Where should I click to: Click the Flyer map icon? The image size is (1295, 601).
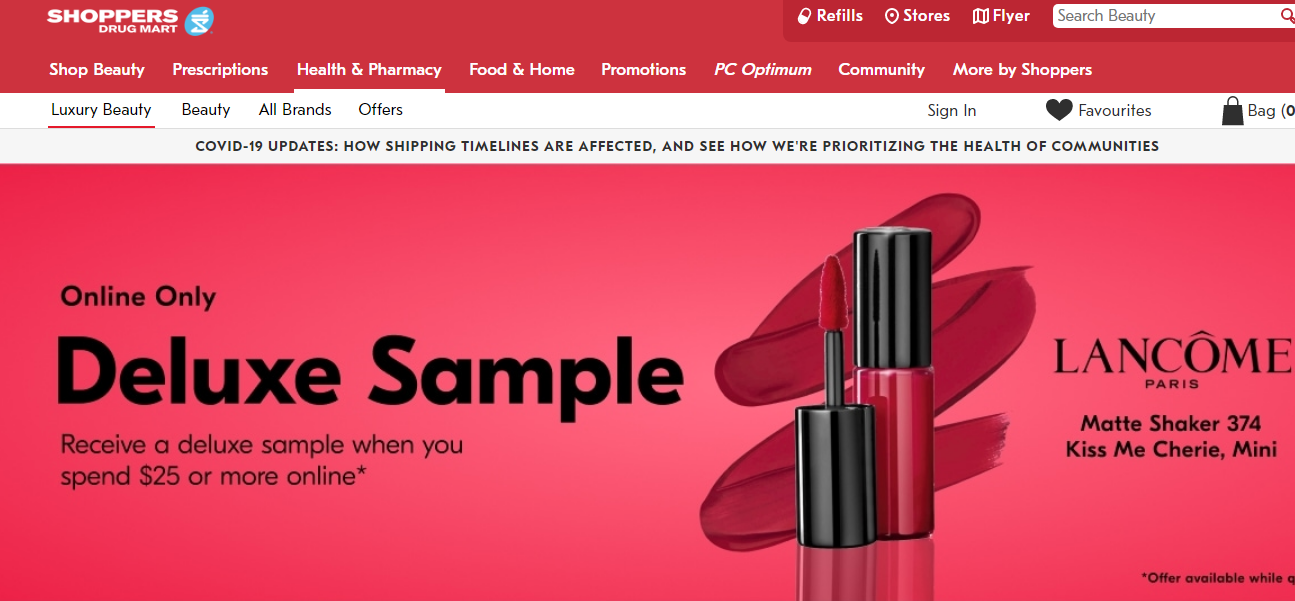(981, 16)
